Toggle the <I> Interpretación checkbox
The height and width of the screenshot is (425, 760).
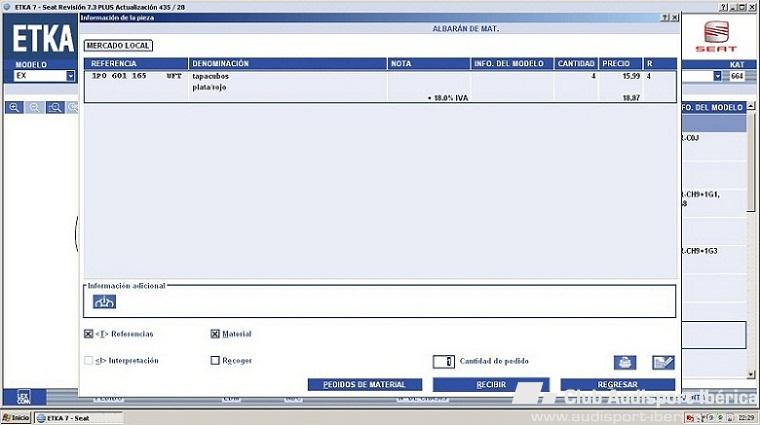(88, 361)
